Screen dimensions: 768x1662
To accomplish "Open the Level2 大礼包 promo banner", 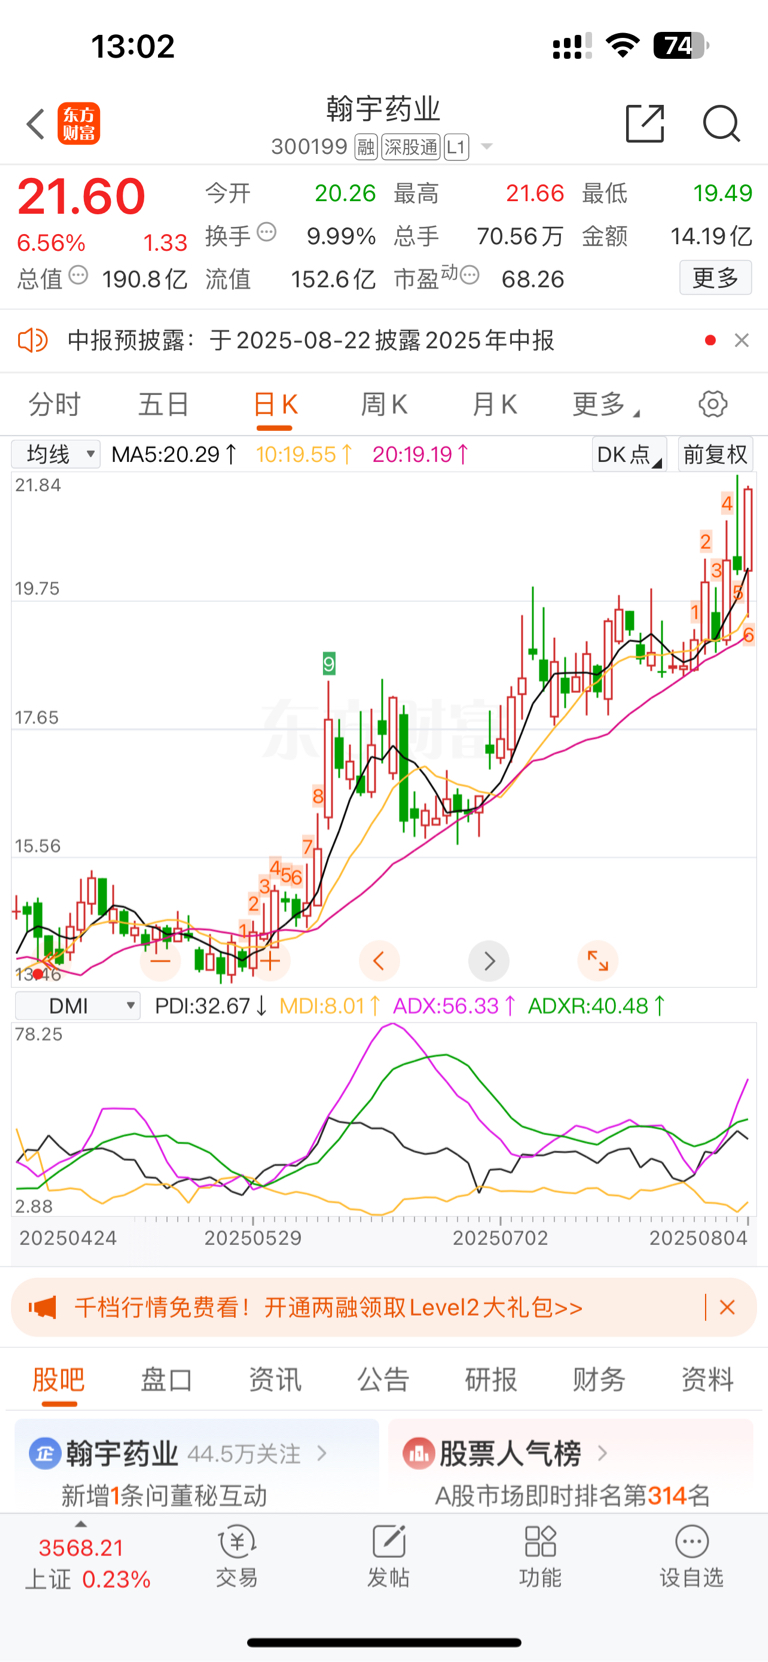I will [384, 1307].
